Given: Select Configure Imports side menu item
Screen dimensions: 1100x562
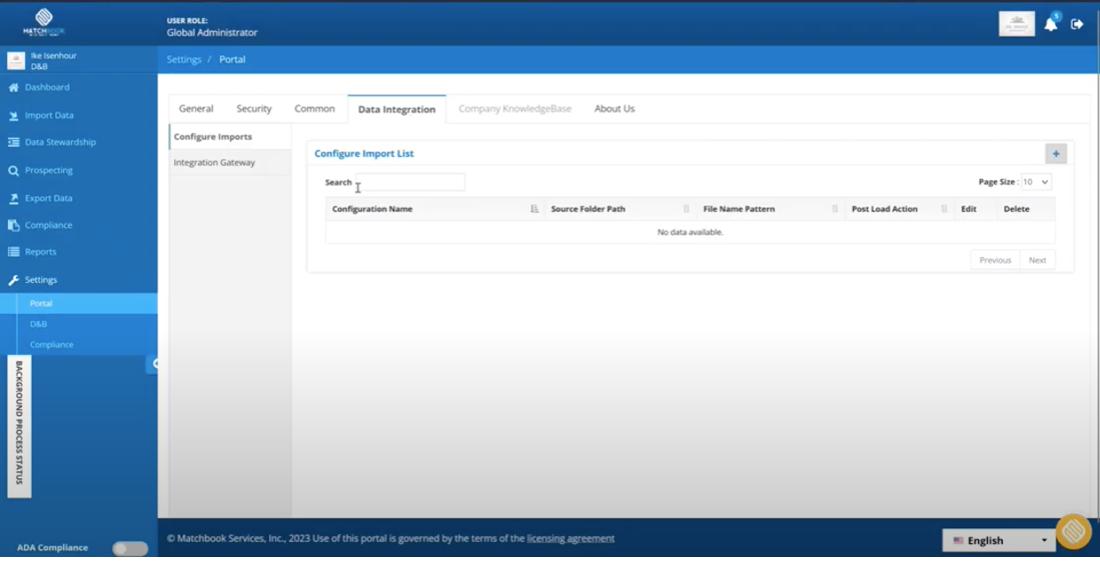Looking at the screenshot, I should pyautogui.click(x=230, y=137).
